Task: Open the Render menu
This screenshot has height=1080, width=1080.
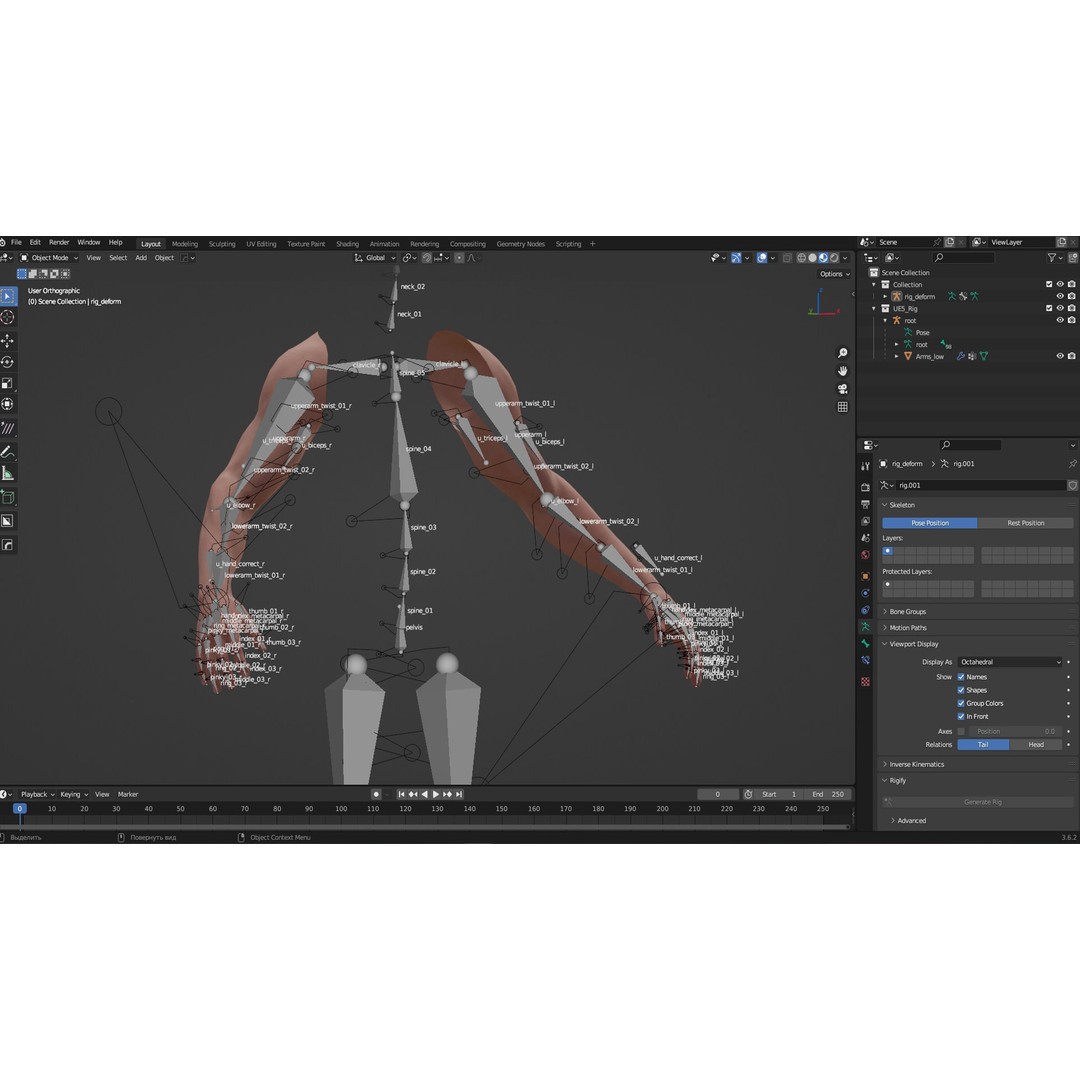Action: click(x=58, y=242)
